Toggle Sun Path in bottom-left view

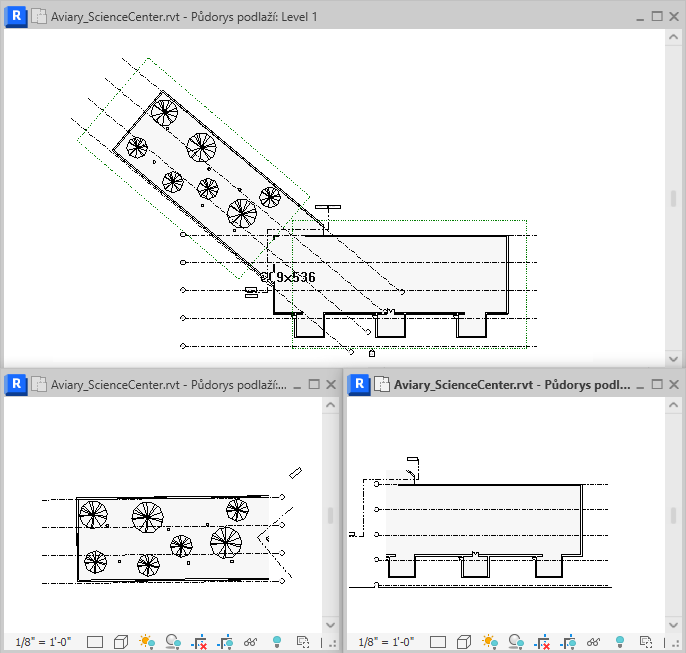point(147,642)
